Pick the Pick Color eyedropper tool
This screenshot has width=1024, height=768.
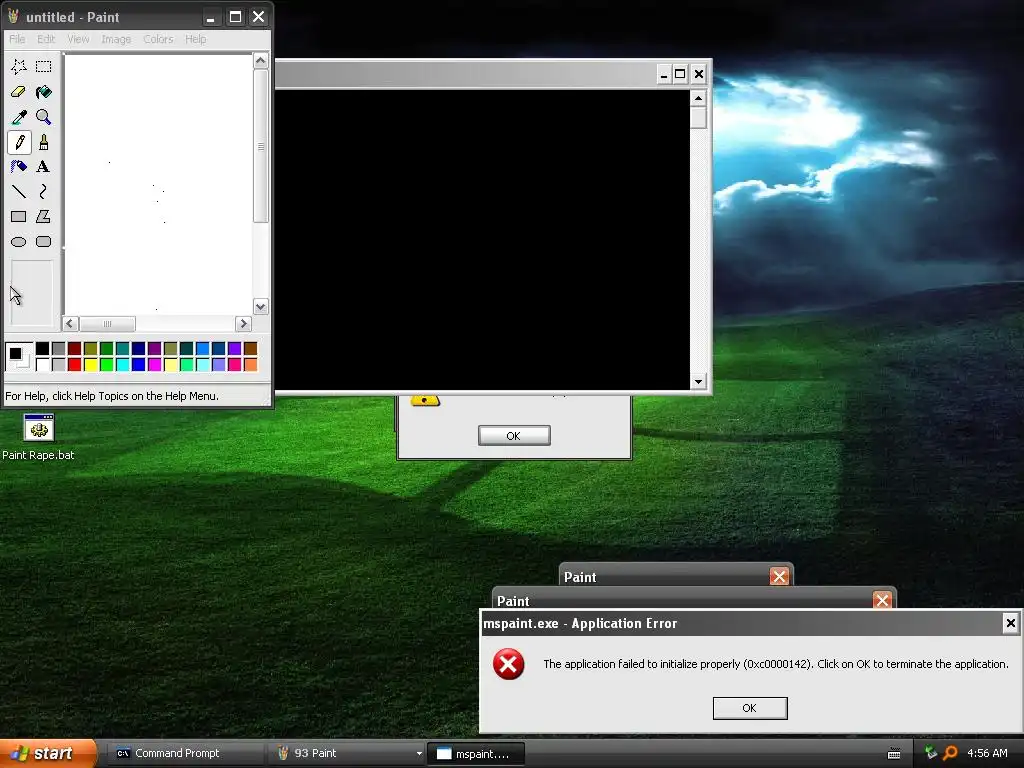tap(18, 117)
